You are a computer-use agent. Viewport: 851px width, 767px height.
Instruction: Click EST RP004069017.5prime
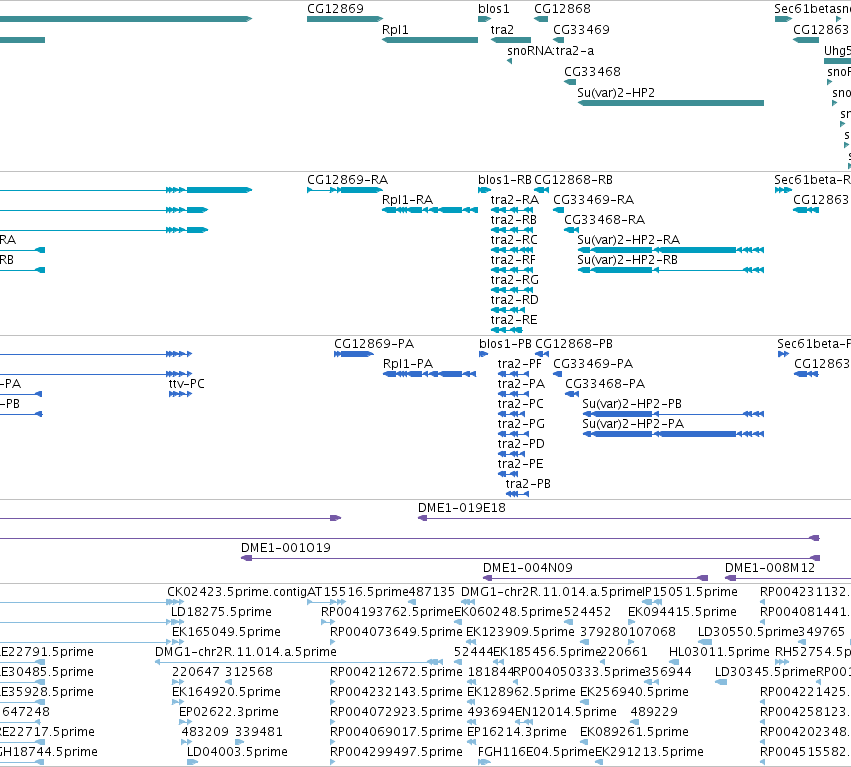(x=396, y=732)
